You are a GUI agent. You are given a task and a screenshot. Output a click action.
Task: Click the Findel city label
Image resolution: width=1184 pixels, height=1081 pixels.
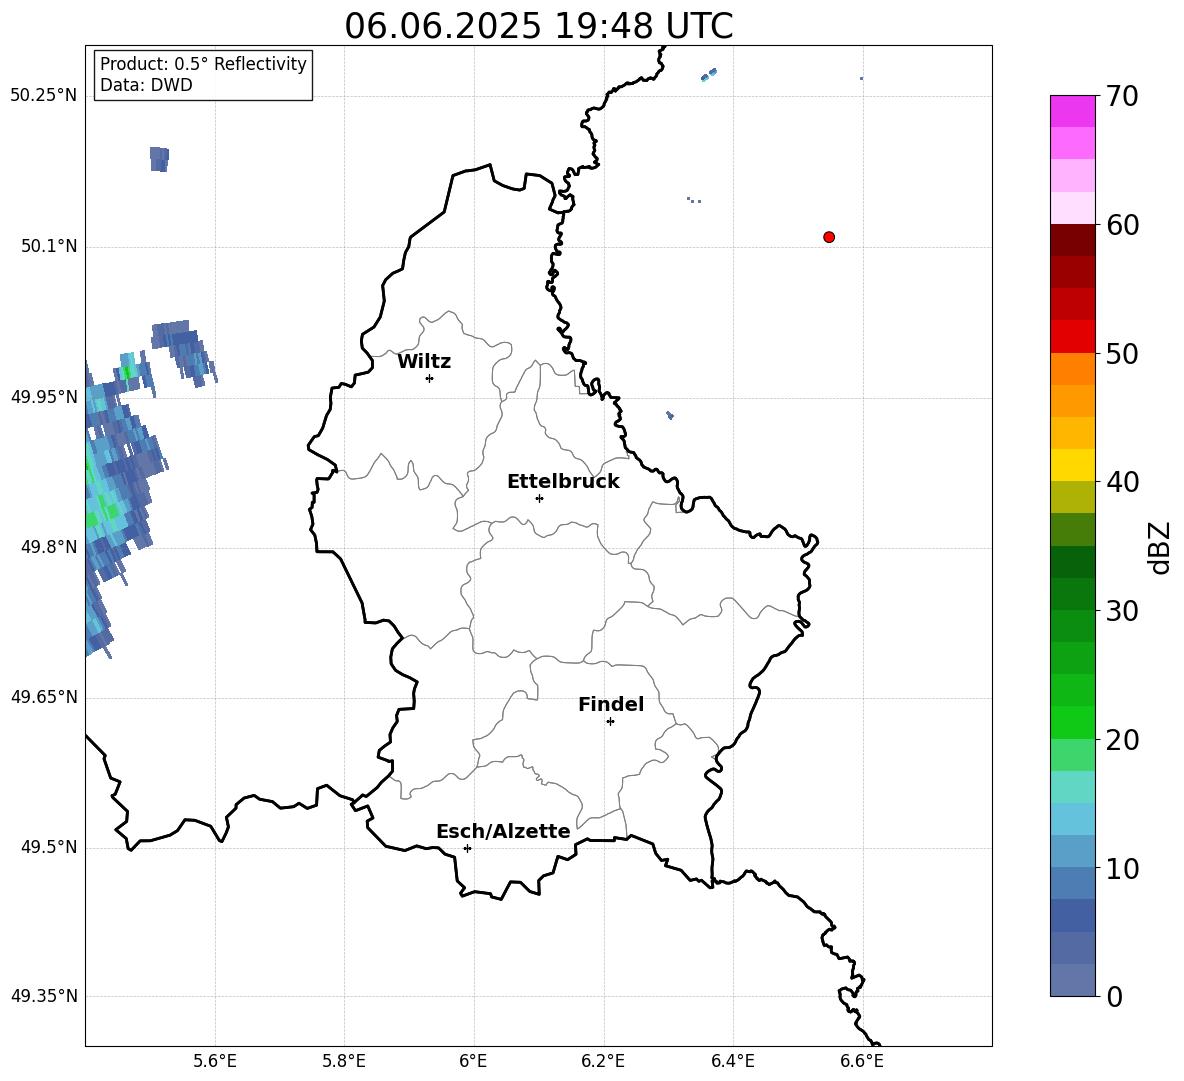click(x=611, y=704)
